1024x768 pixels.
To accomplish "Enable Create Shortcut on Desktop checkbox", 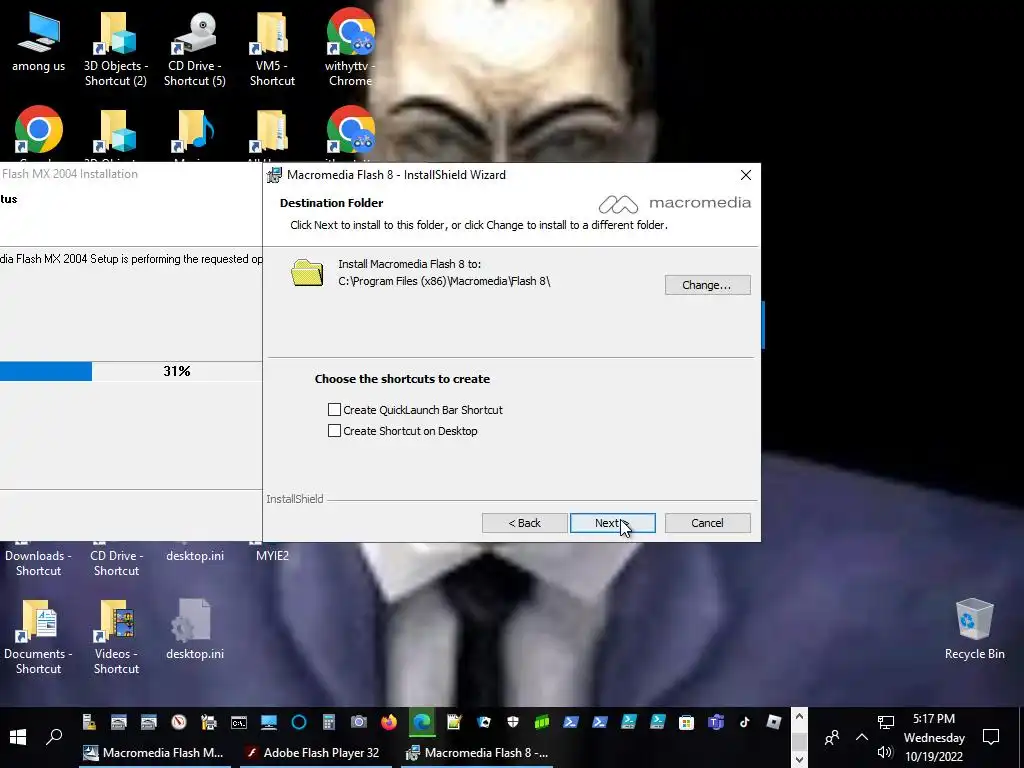I will click(x=334, y=430).
